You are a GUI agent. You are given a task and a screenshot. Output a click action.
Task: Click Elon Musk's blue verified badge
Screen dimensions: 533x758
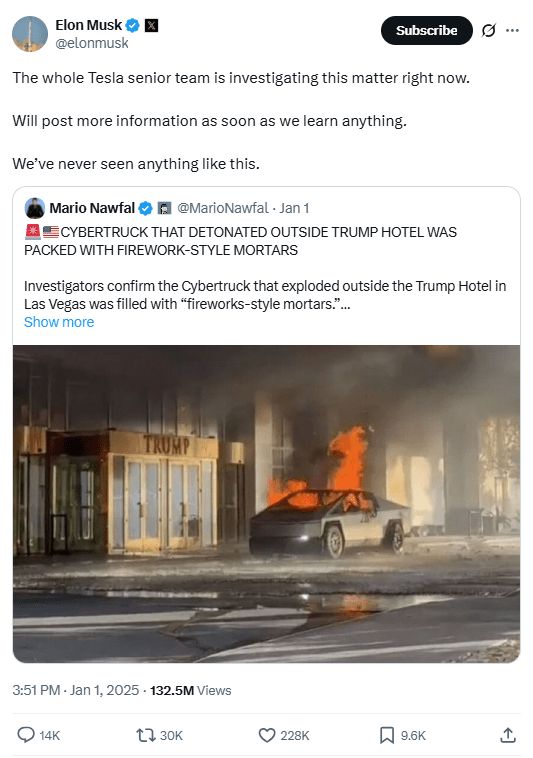pyautogui.click(x=133, y=25)
